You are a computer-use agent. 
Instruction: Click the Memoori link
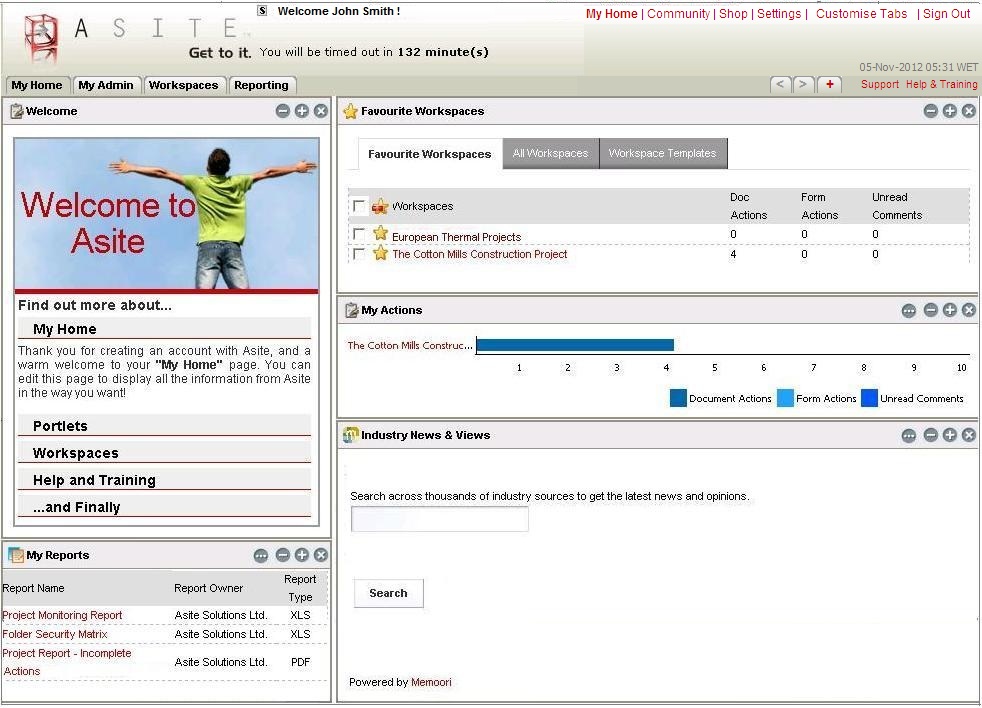[x=431, y=682]
